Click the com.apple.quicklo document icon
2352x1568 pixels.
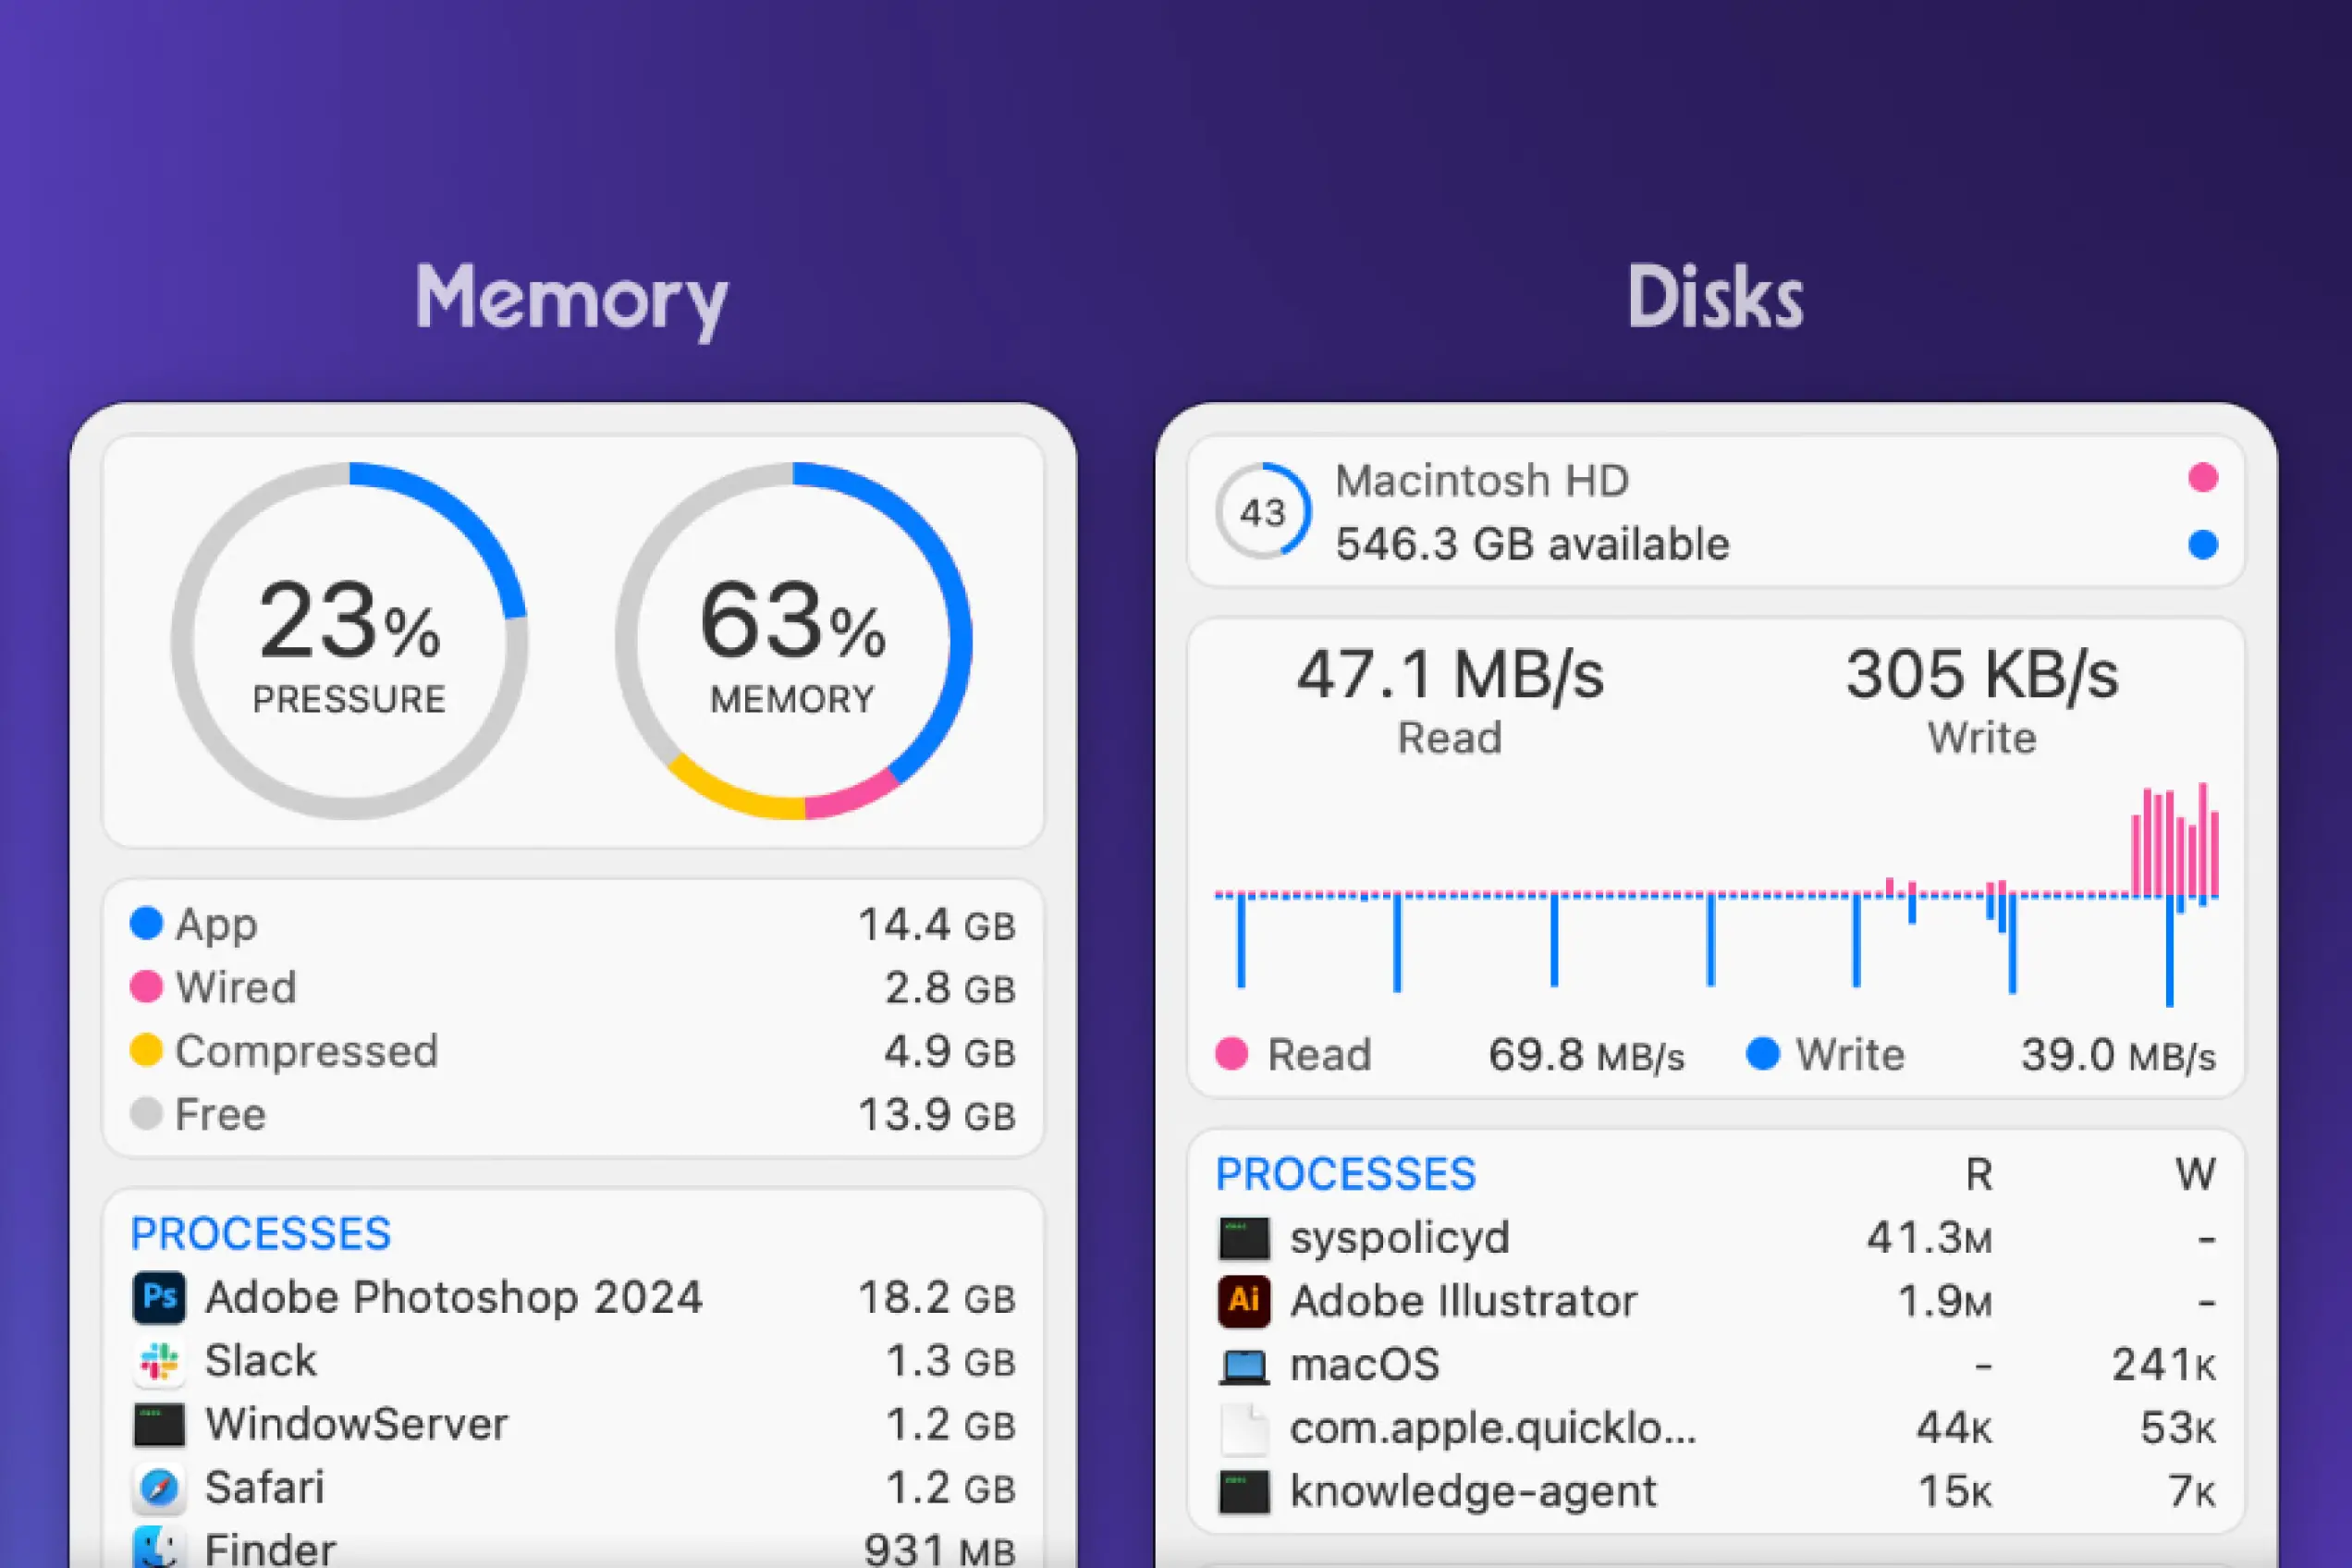[x=1244, y=1428]
